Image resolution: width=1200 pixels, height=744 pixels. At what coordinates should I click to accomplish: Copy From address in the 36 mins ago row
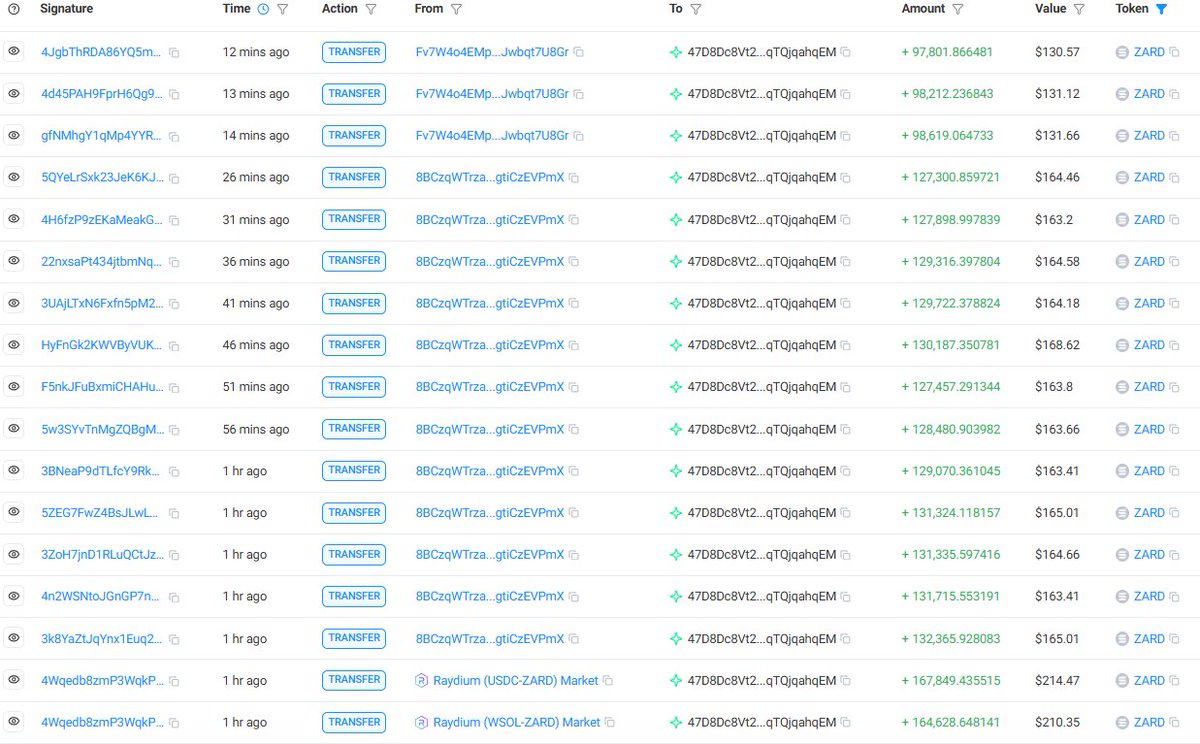point(574,262)
